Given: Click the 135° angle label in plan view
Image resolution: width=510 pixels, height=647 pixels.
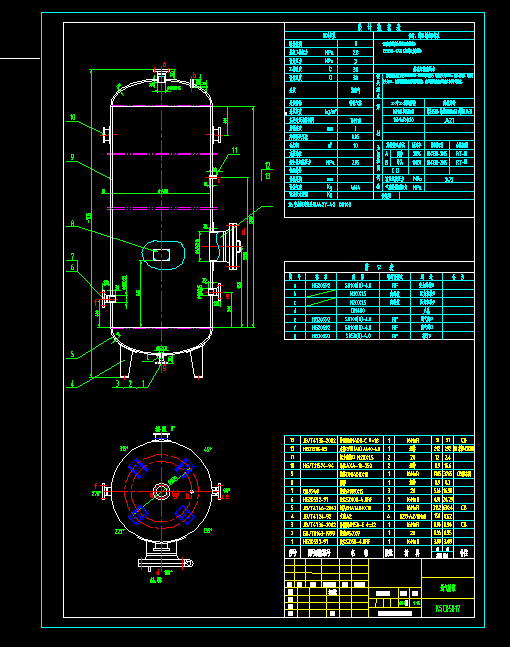Looking at the screenshot, I should [208, 530].
